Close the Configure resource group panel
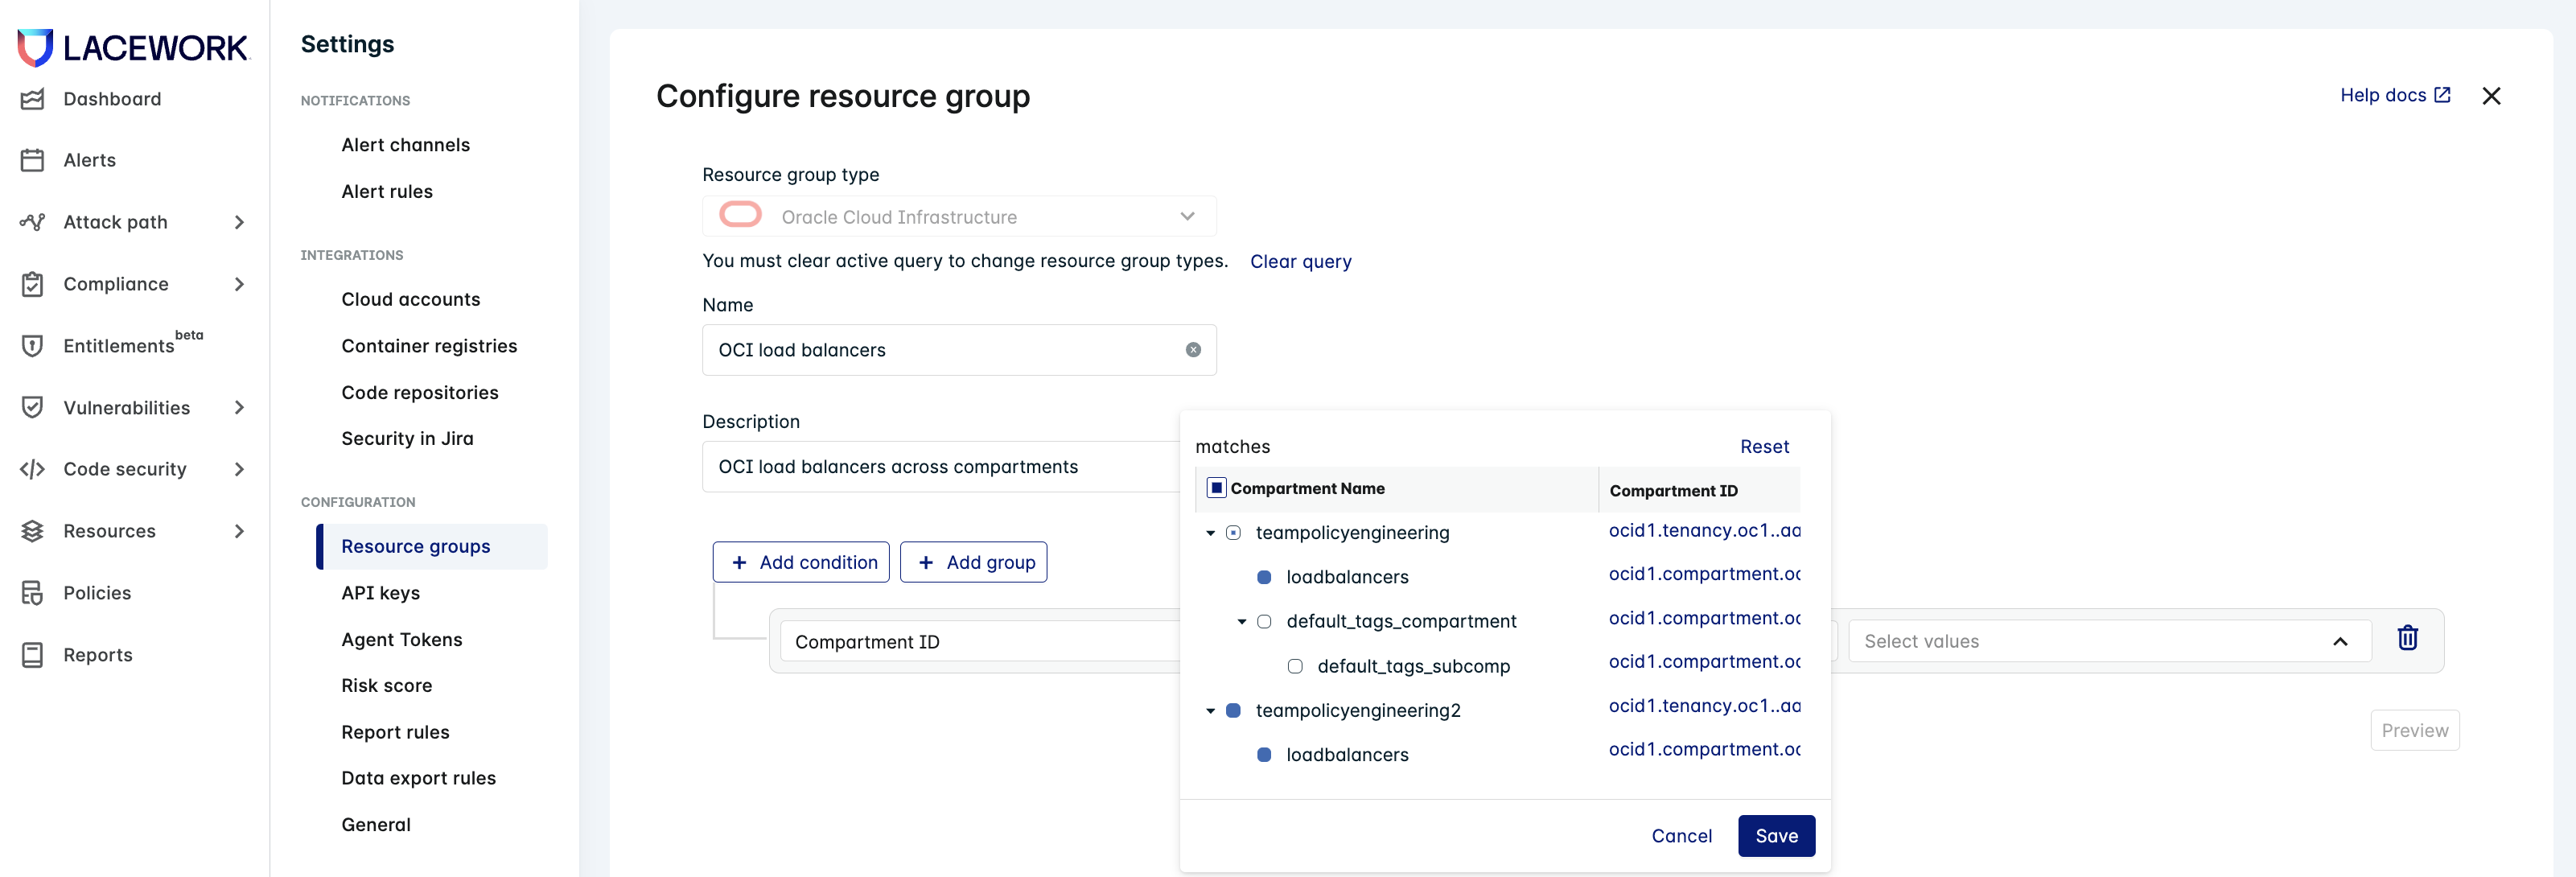This screenshot has width=2576, height=877. [x=2491, y=96]
